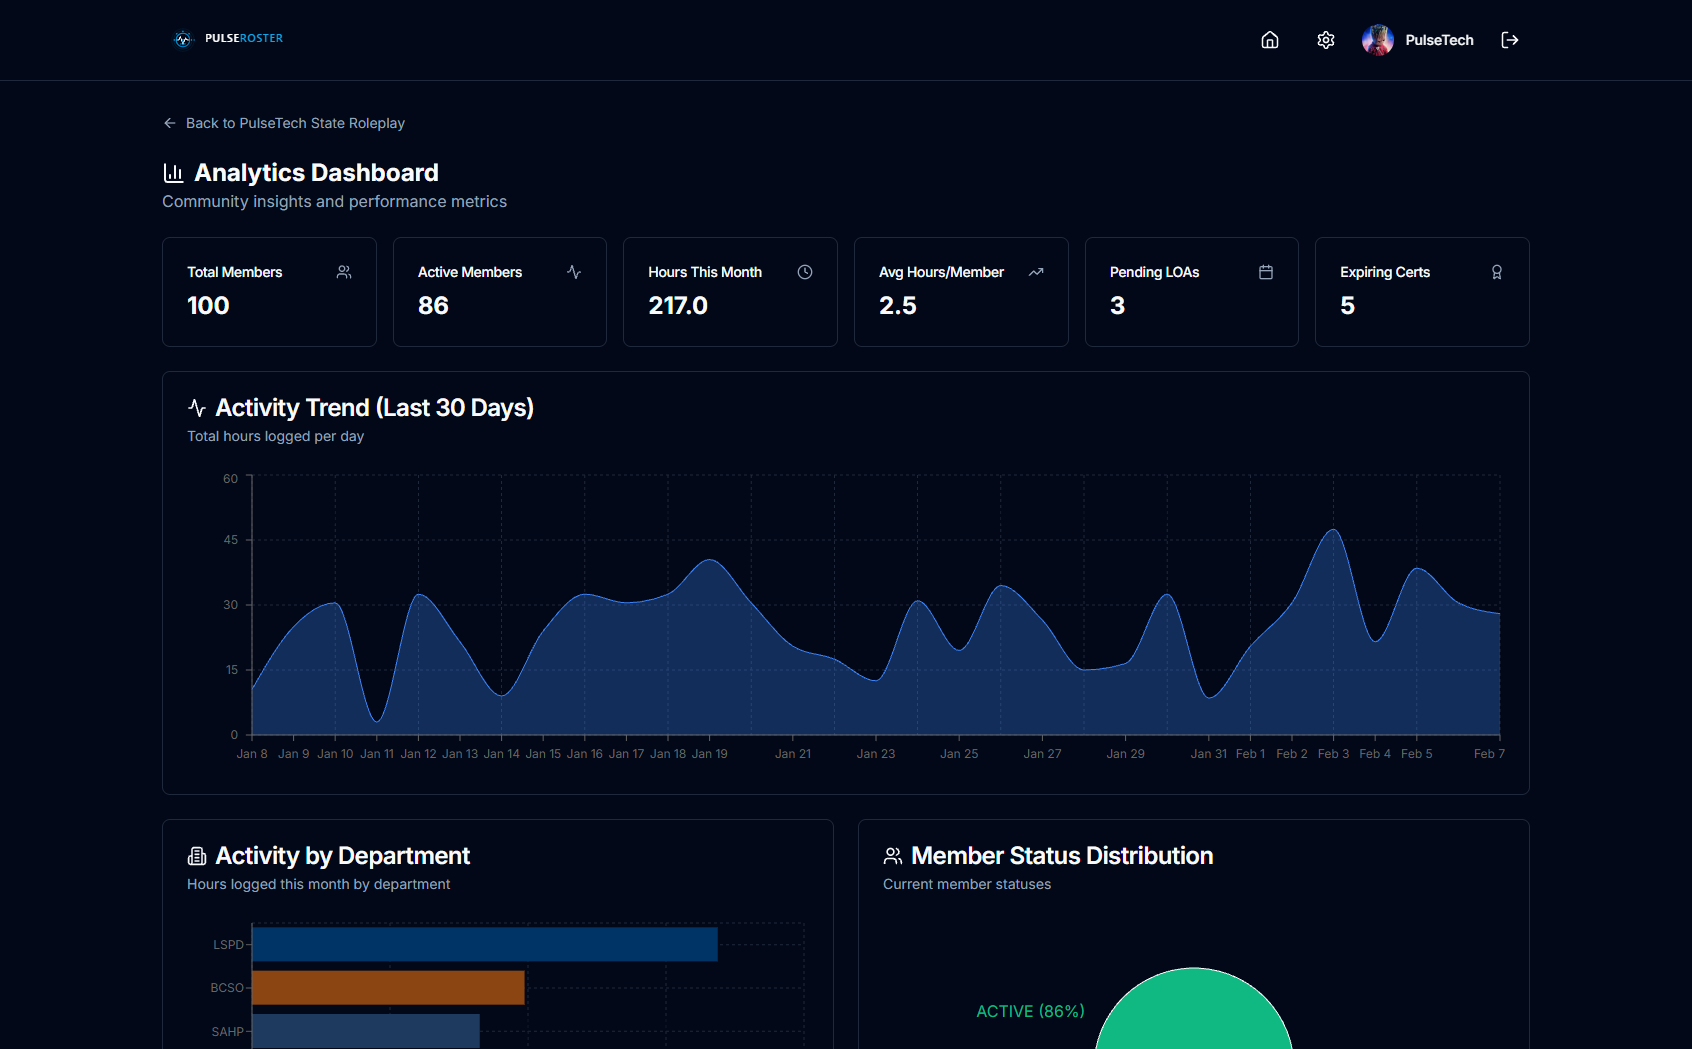Click the back arrow icon
This screenshot has width=1692, height=1049.
(169, 123)
